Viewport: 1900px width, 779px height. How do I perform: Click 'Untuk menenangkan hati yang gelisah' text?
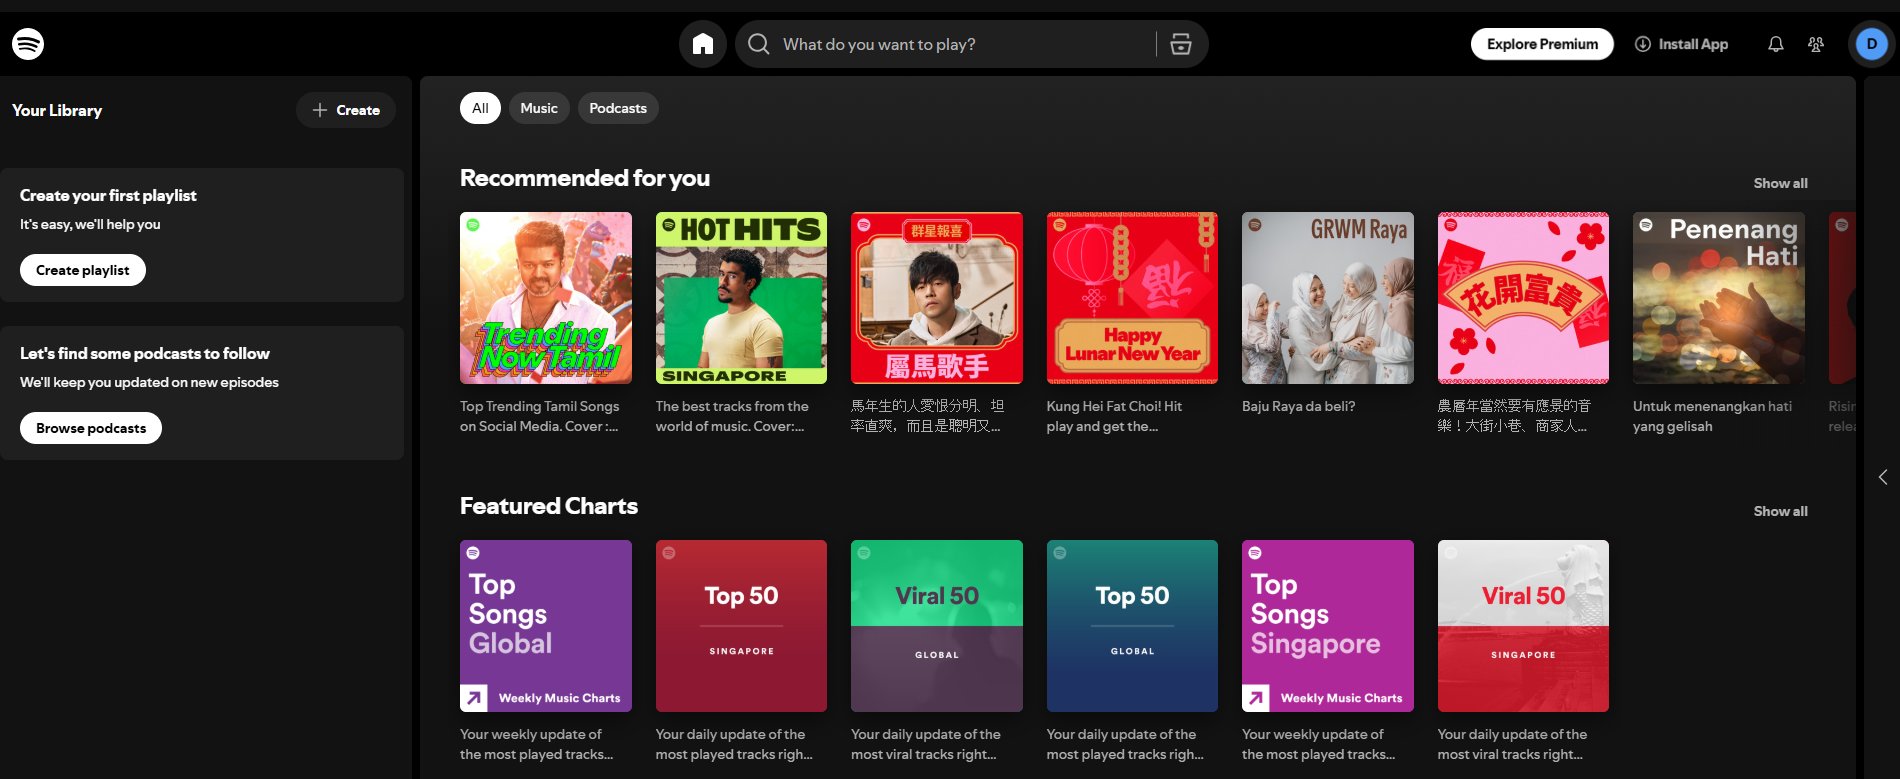1712,416
